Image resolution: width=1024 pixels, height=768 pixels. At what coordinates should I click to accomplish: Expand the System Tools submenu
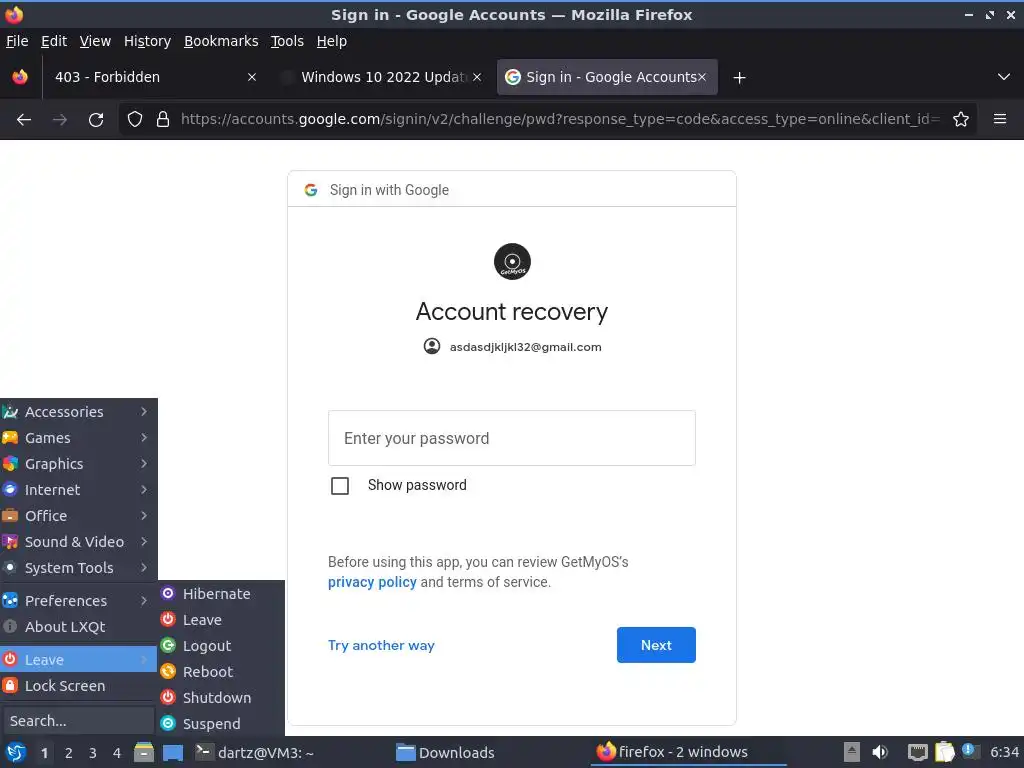(78, 568)
